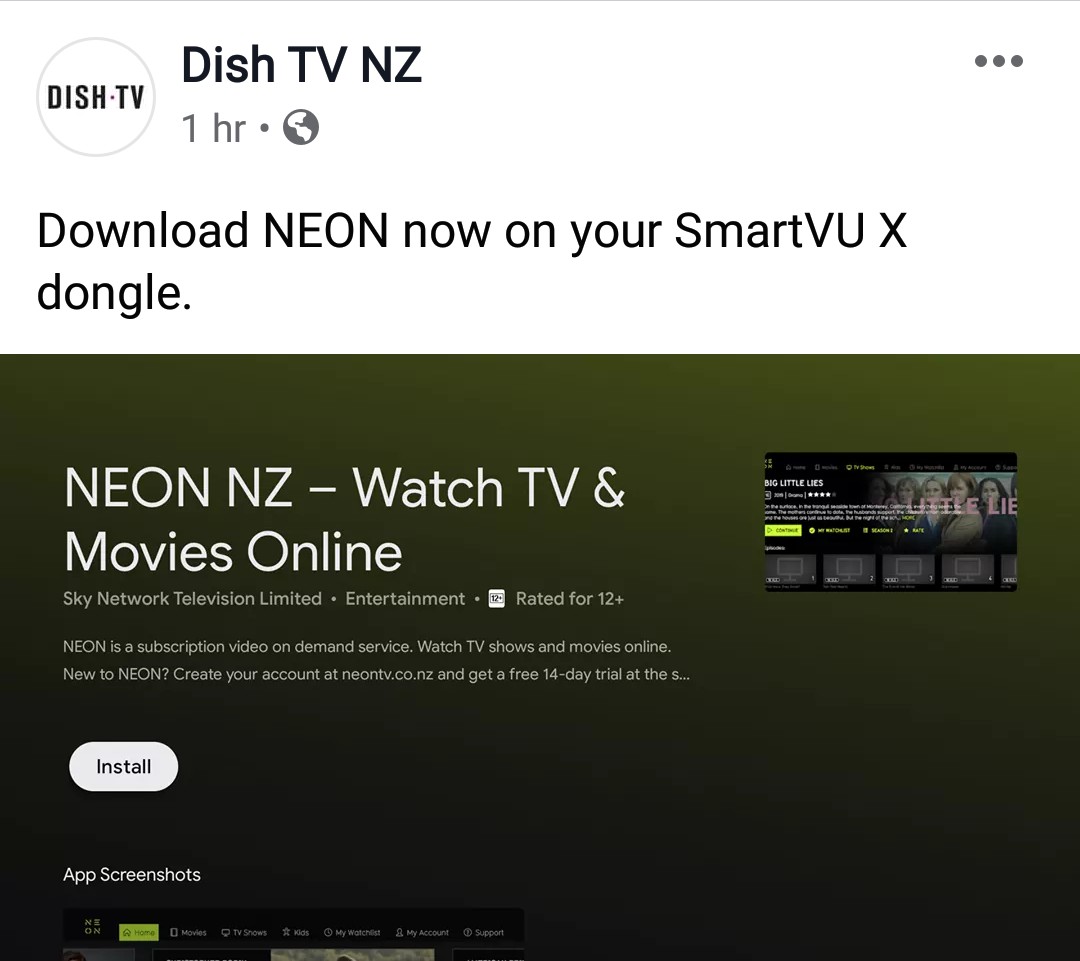Click the NEON NZ app title

(344, 519)
